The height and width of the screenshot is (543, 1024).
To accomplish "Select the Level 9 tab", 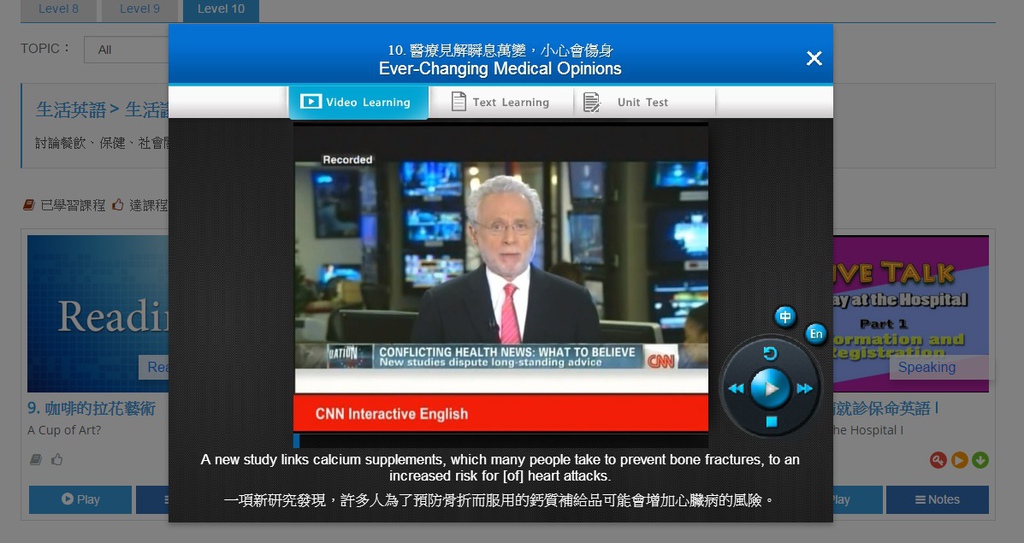I will click(x=139, y=9).
